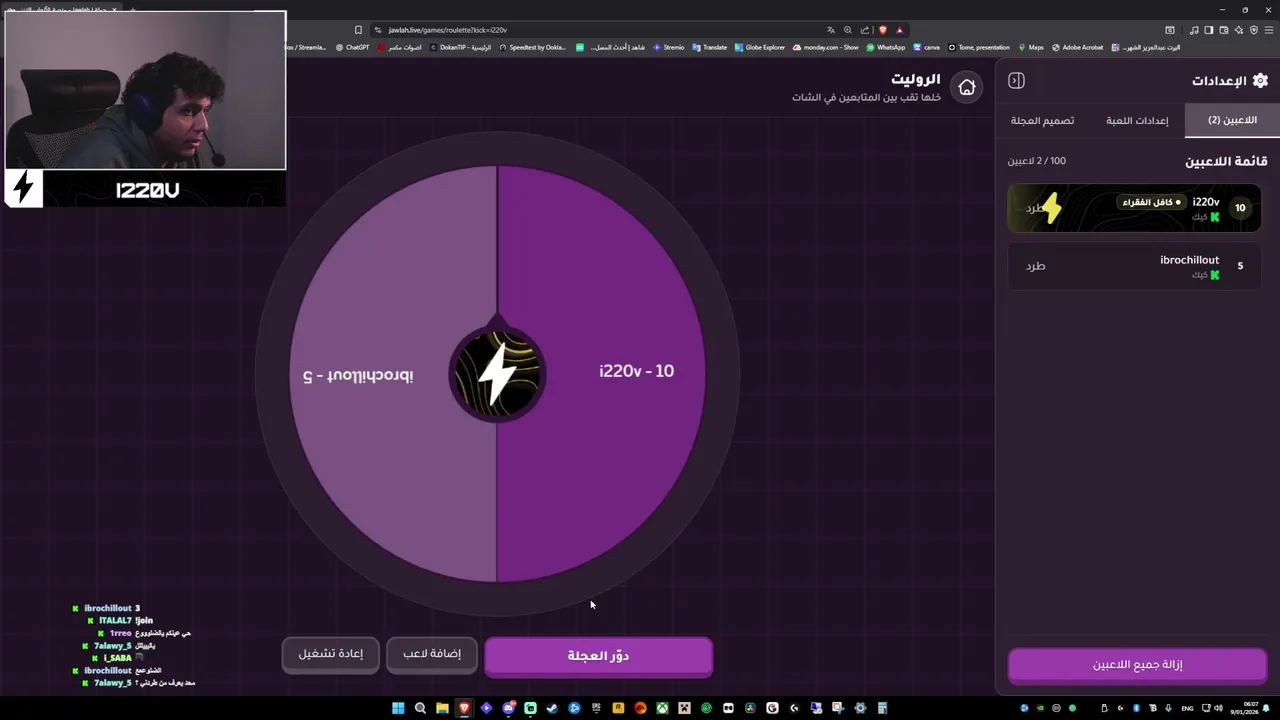Click ITALAL7 !join chat message
Screen dimensions: 1280x720
119,621
